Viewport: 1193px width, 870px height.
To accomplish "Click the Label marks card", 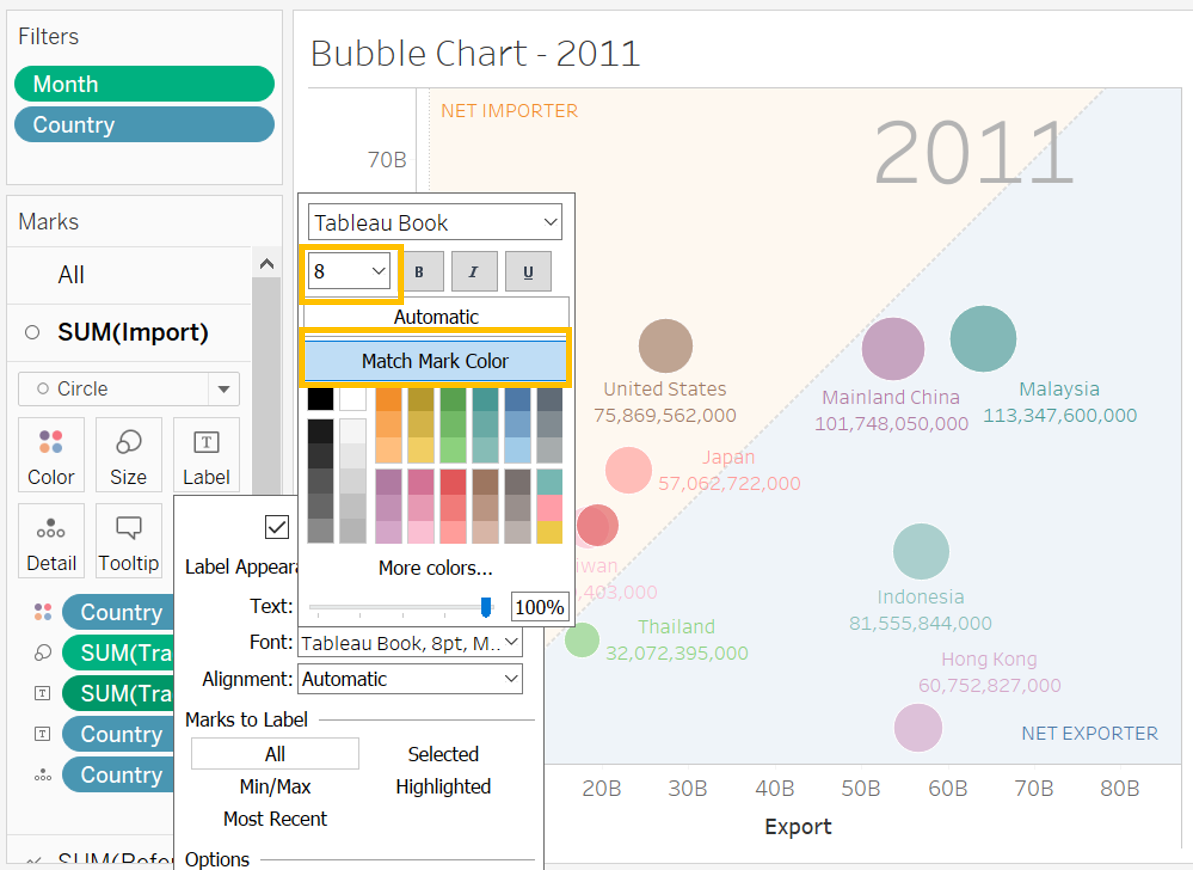I will tap(206, 455).
